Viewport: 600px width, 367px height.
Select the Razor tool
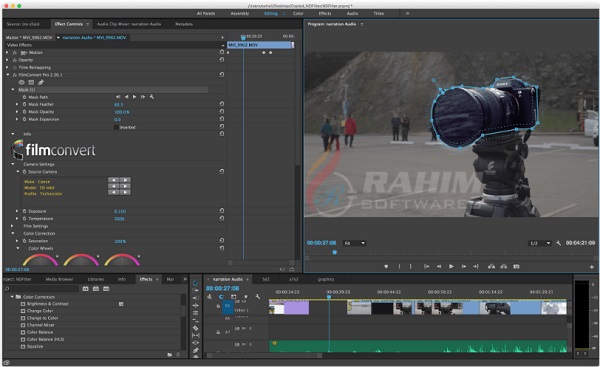pos(195,328)
